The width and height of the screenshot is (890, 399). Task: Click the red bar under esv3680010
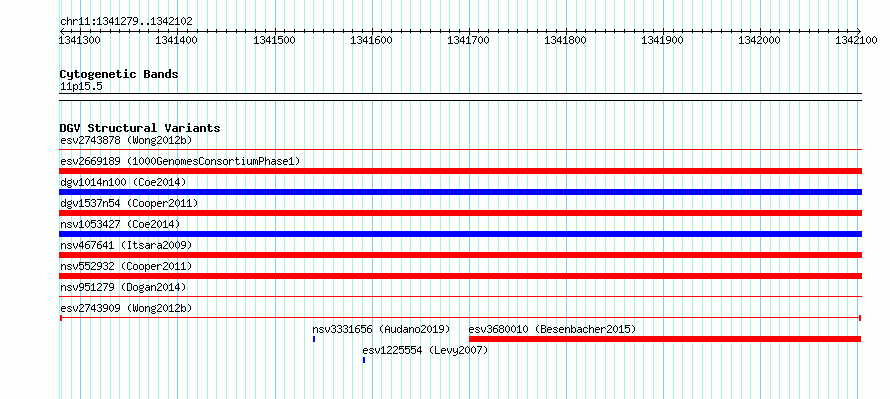(x=665, y=339)
